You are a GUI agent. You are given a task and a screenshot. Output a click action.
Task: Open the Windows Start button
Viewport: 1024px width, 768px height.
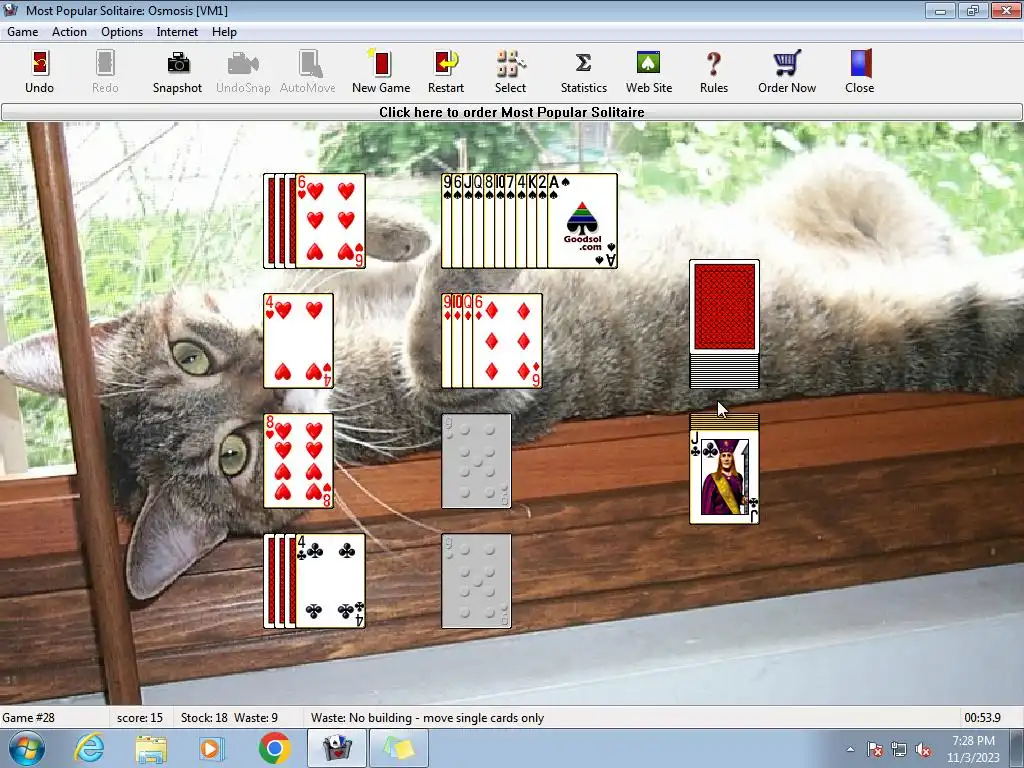27,748
